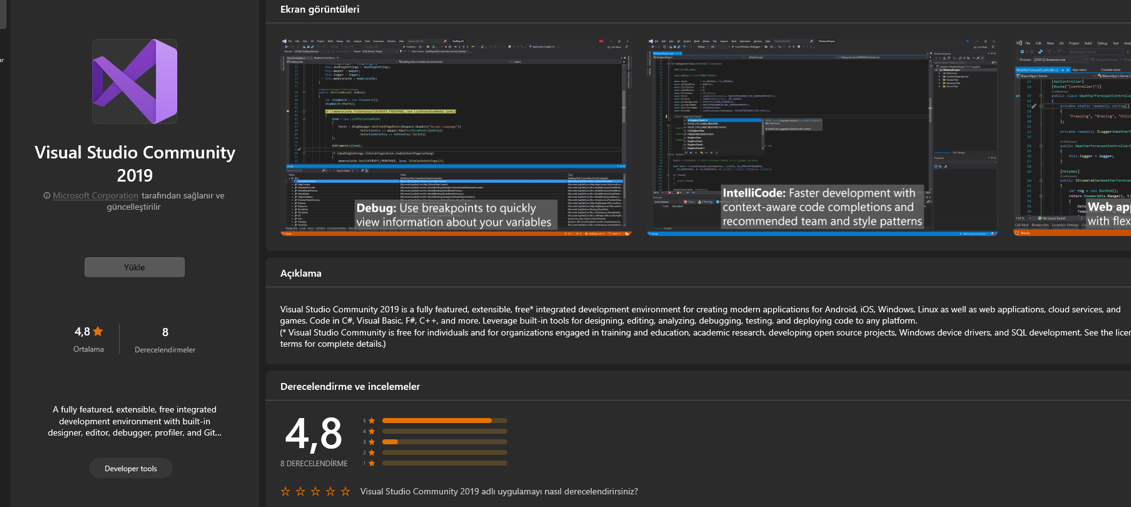Rate the app two stars
Image resolution: width=1131 pixels, height=507 pixels.
point(301,492)
